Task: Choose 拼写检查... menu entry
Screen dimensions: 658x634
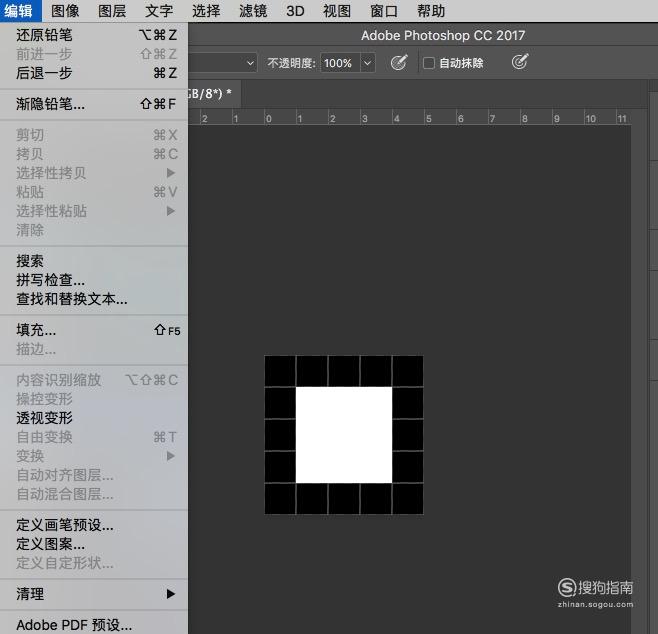Action: pos(94,280)
